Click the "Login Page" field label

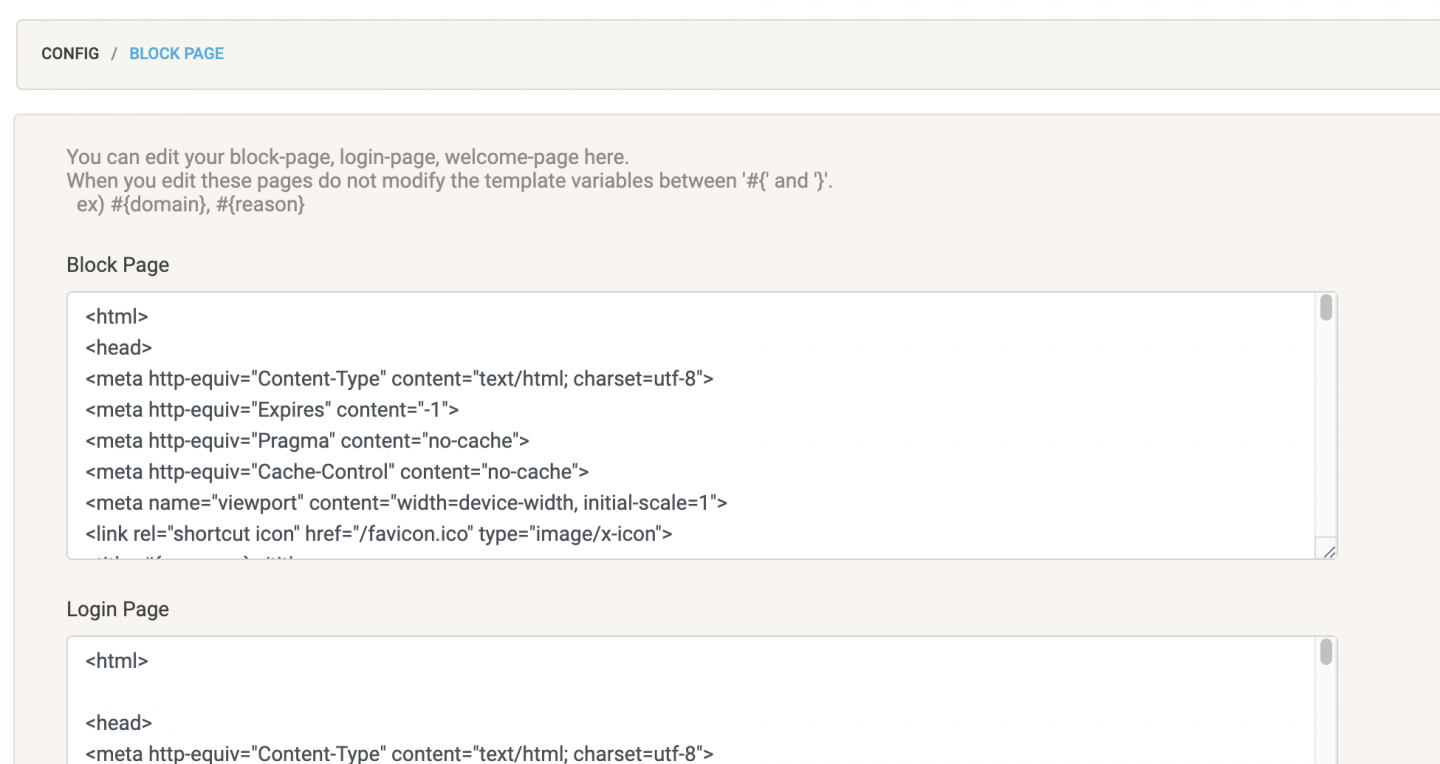[x=118, y=610]
